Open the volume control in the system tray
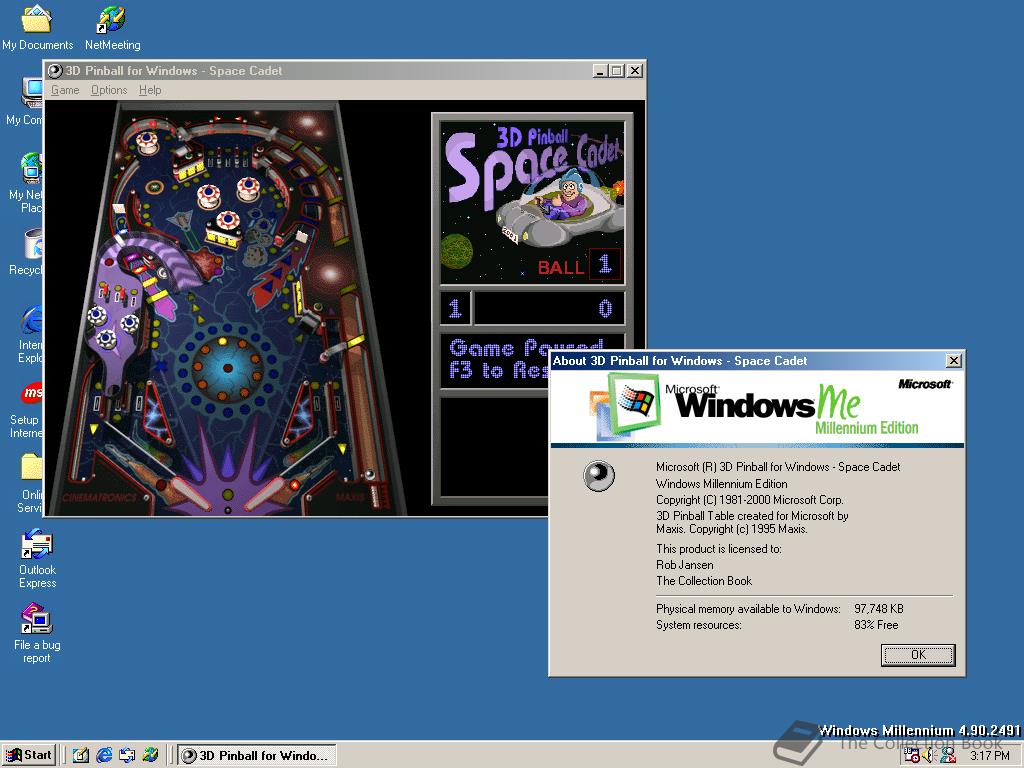The image size is (1024, 768). (x=929, y=756)
